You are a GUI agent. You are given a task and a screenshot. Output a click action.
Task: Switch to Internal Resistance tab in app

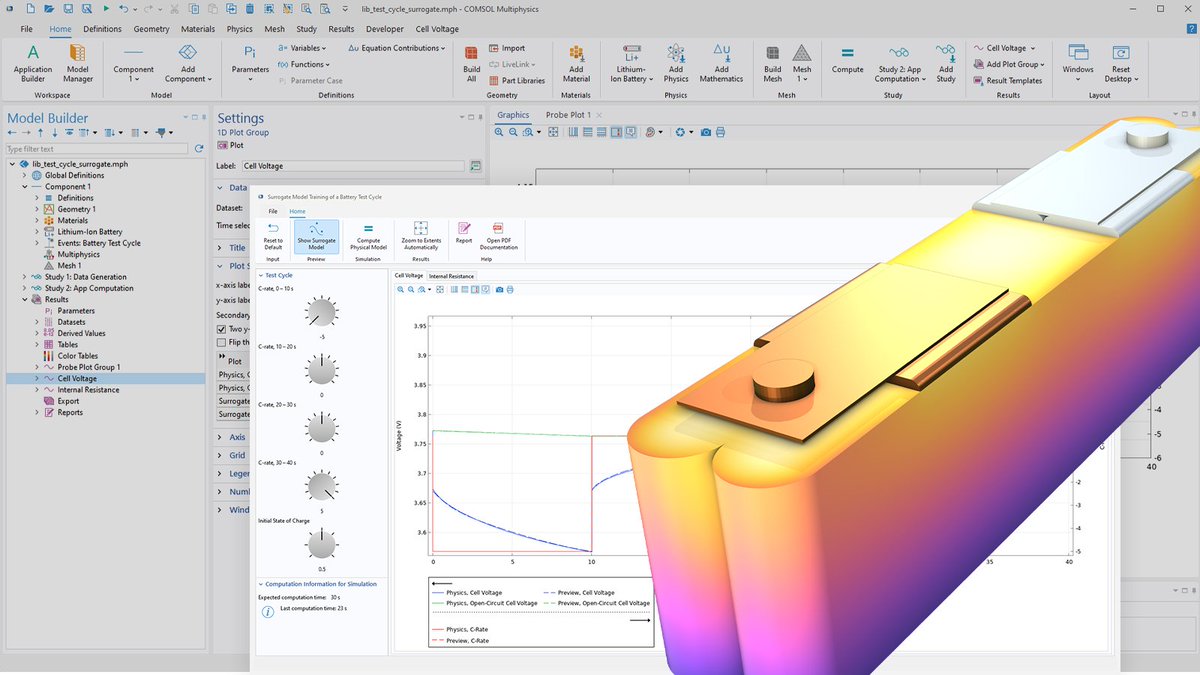click(451, 276)
